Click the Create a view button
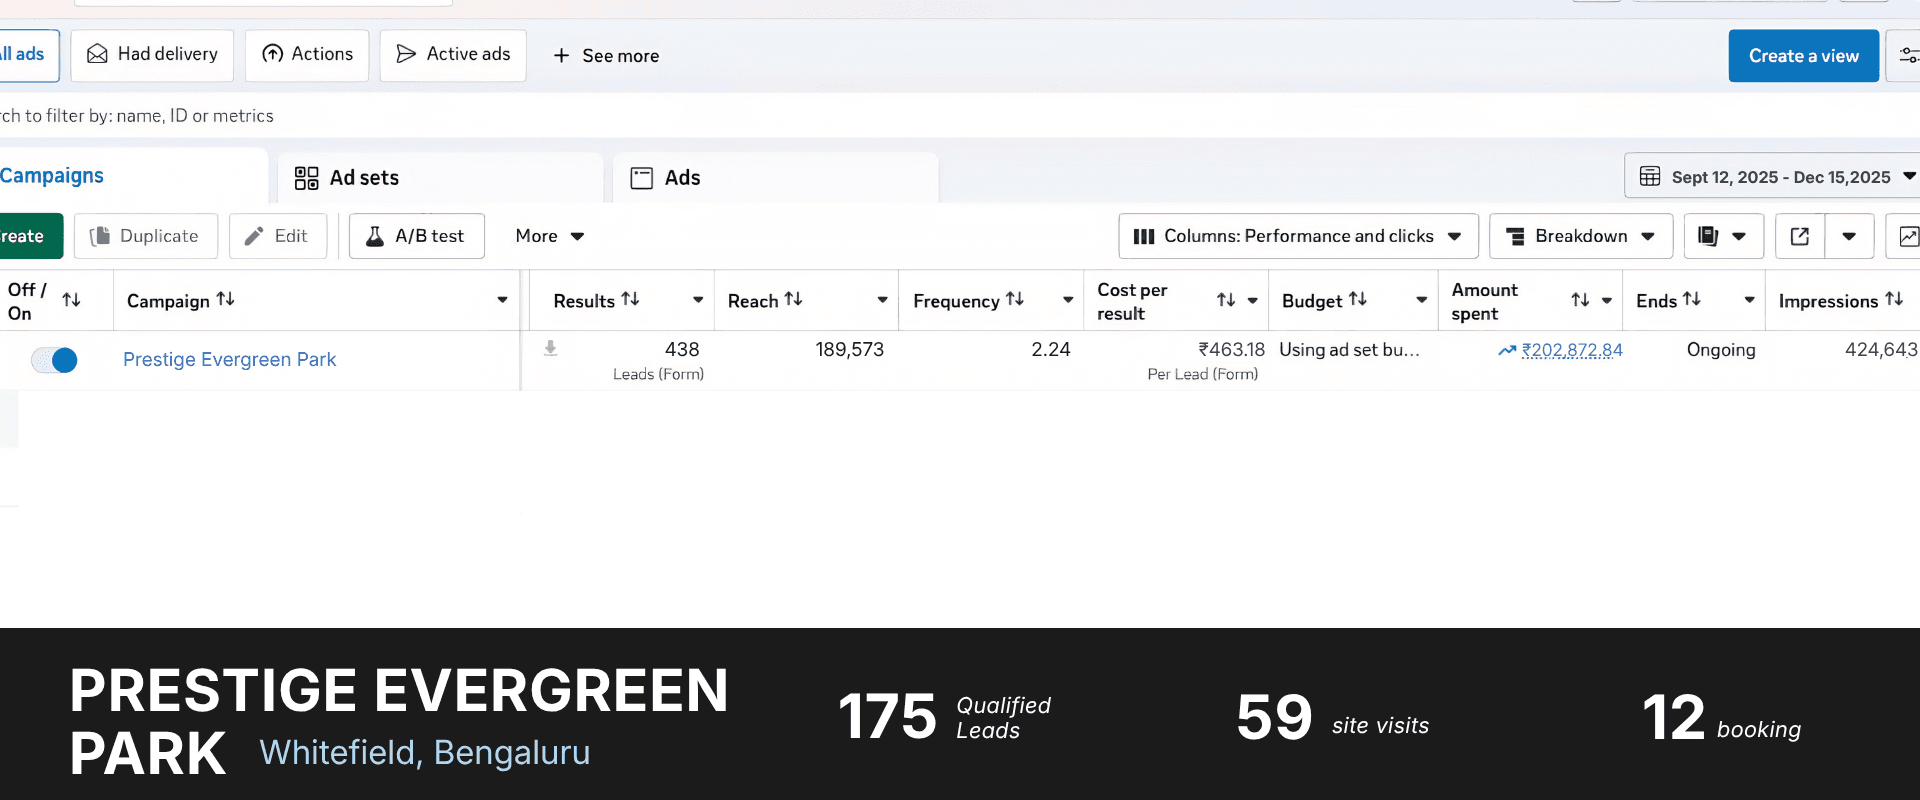The height and width of the screenshot is (800, 1920). 1803,56
